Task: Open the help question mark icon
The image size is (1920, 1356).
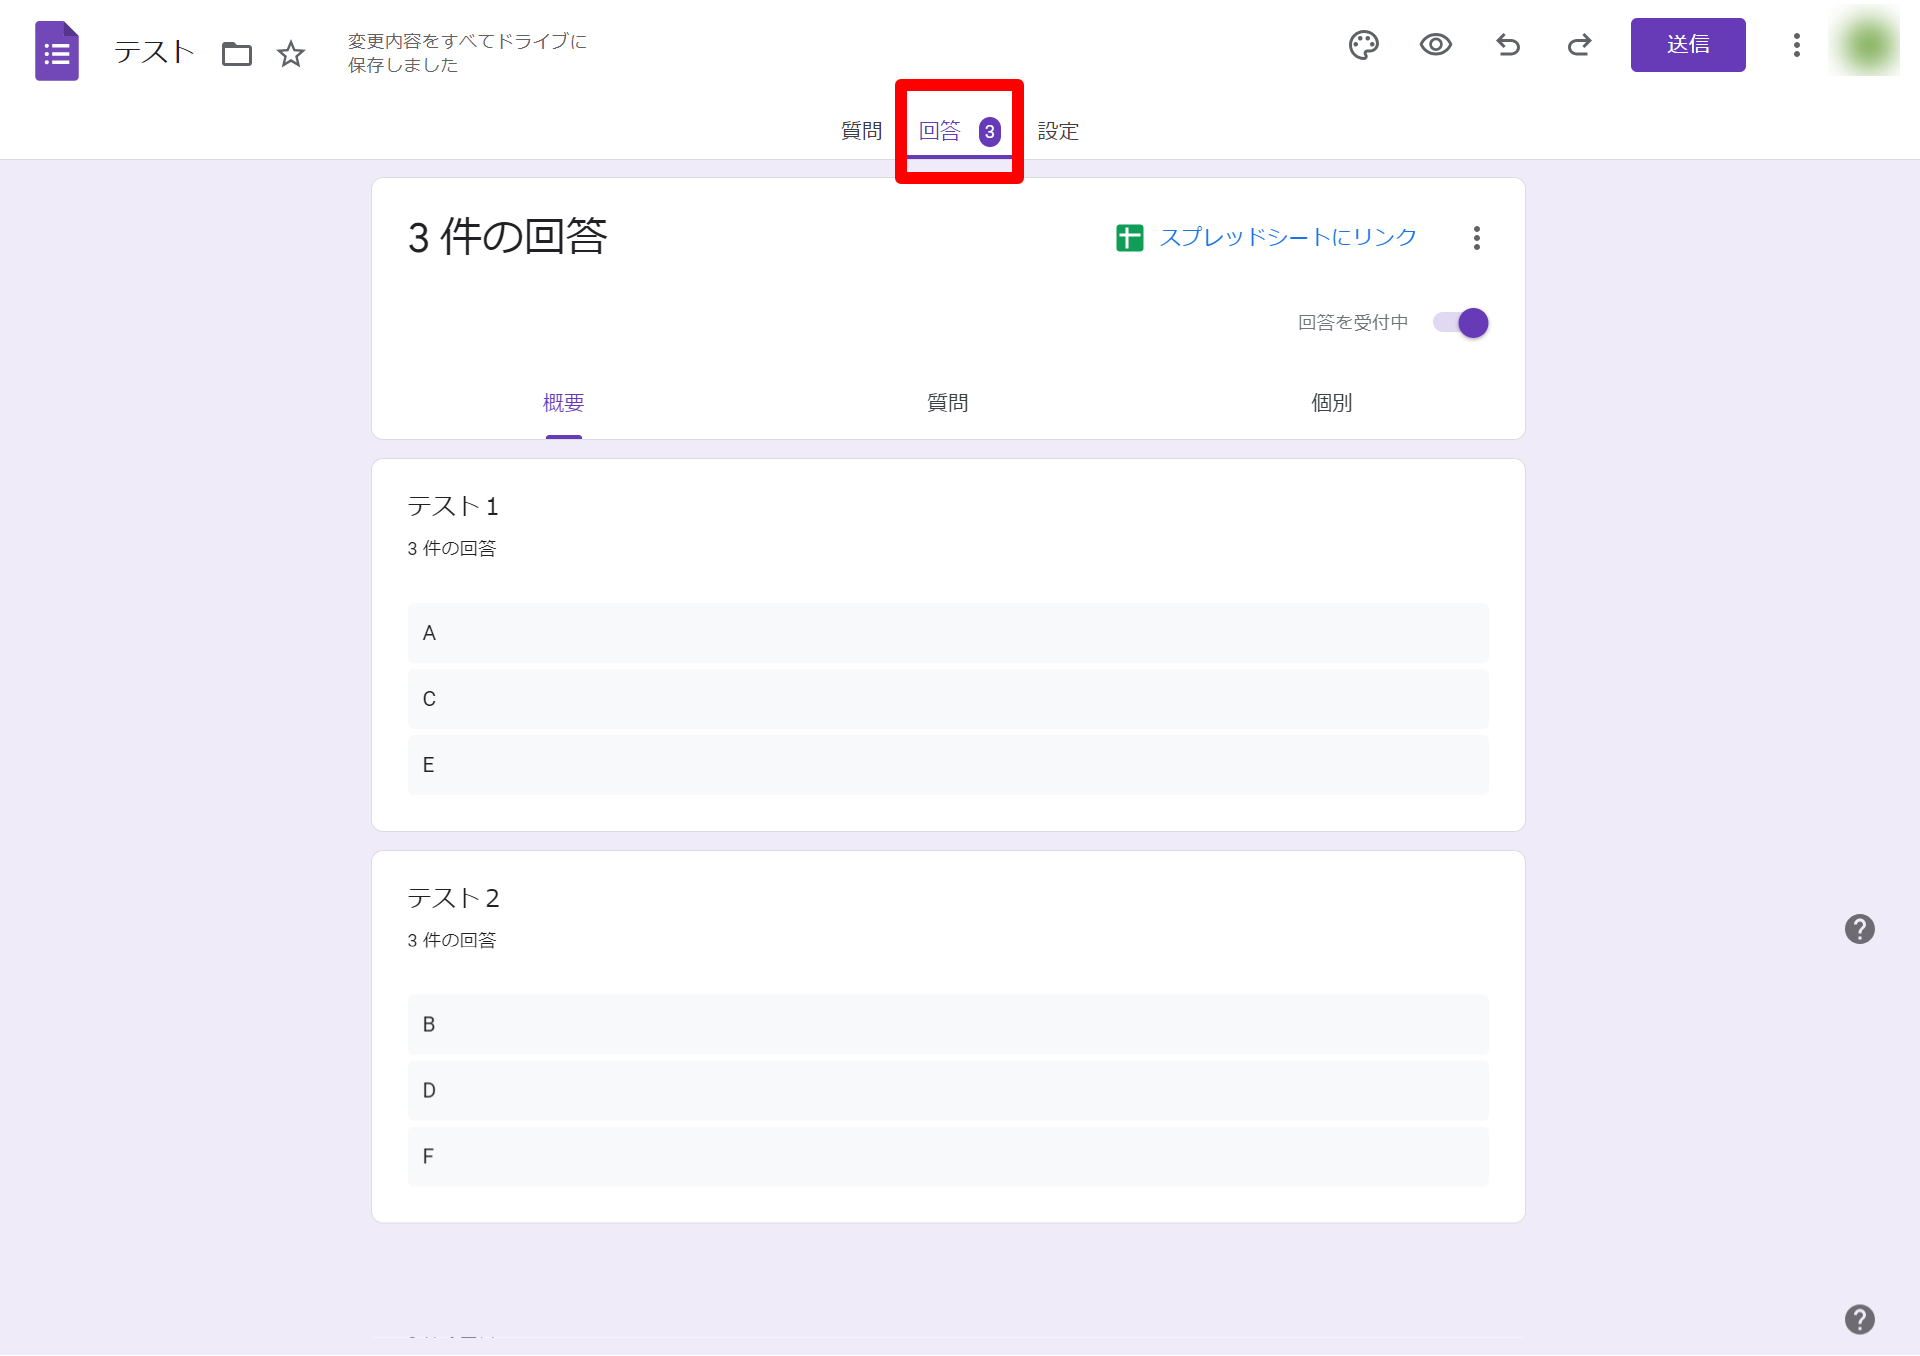Action: [1860, 929]
